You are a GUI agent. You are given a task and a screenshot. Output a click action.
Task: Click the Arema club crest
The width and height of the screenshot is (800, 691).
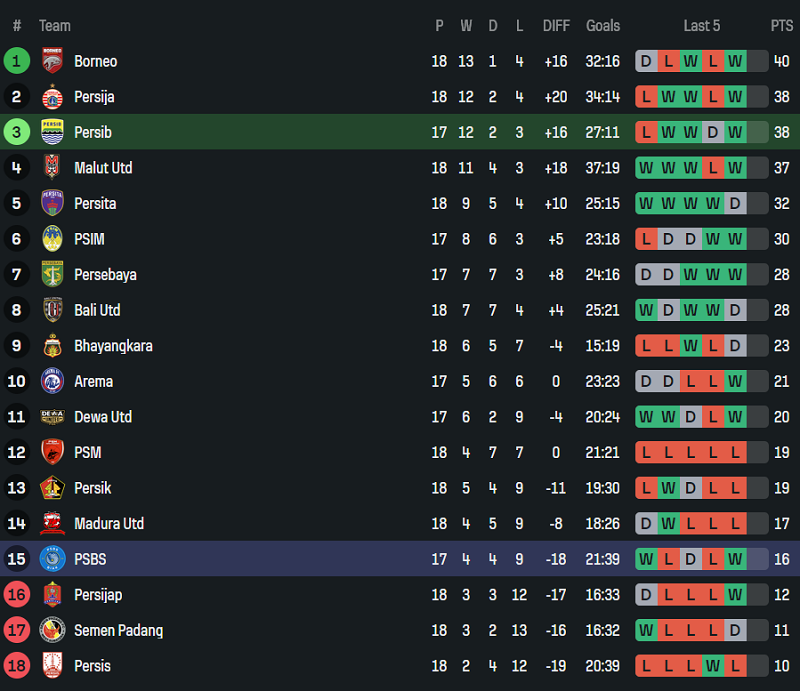[52, 381]
